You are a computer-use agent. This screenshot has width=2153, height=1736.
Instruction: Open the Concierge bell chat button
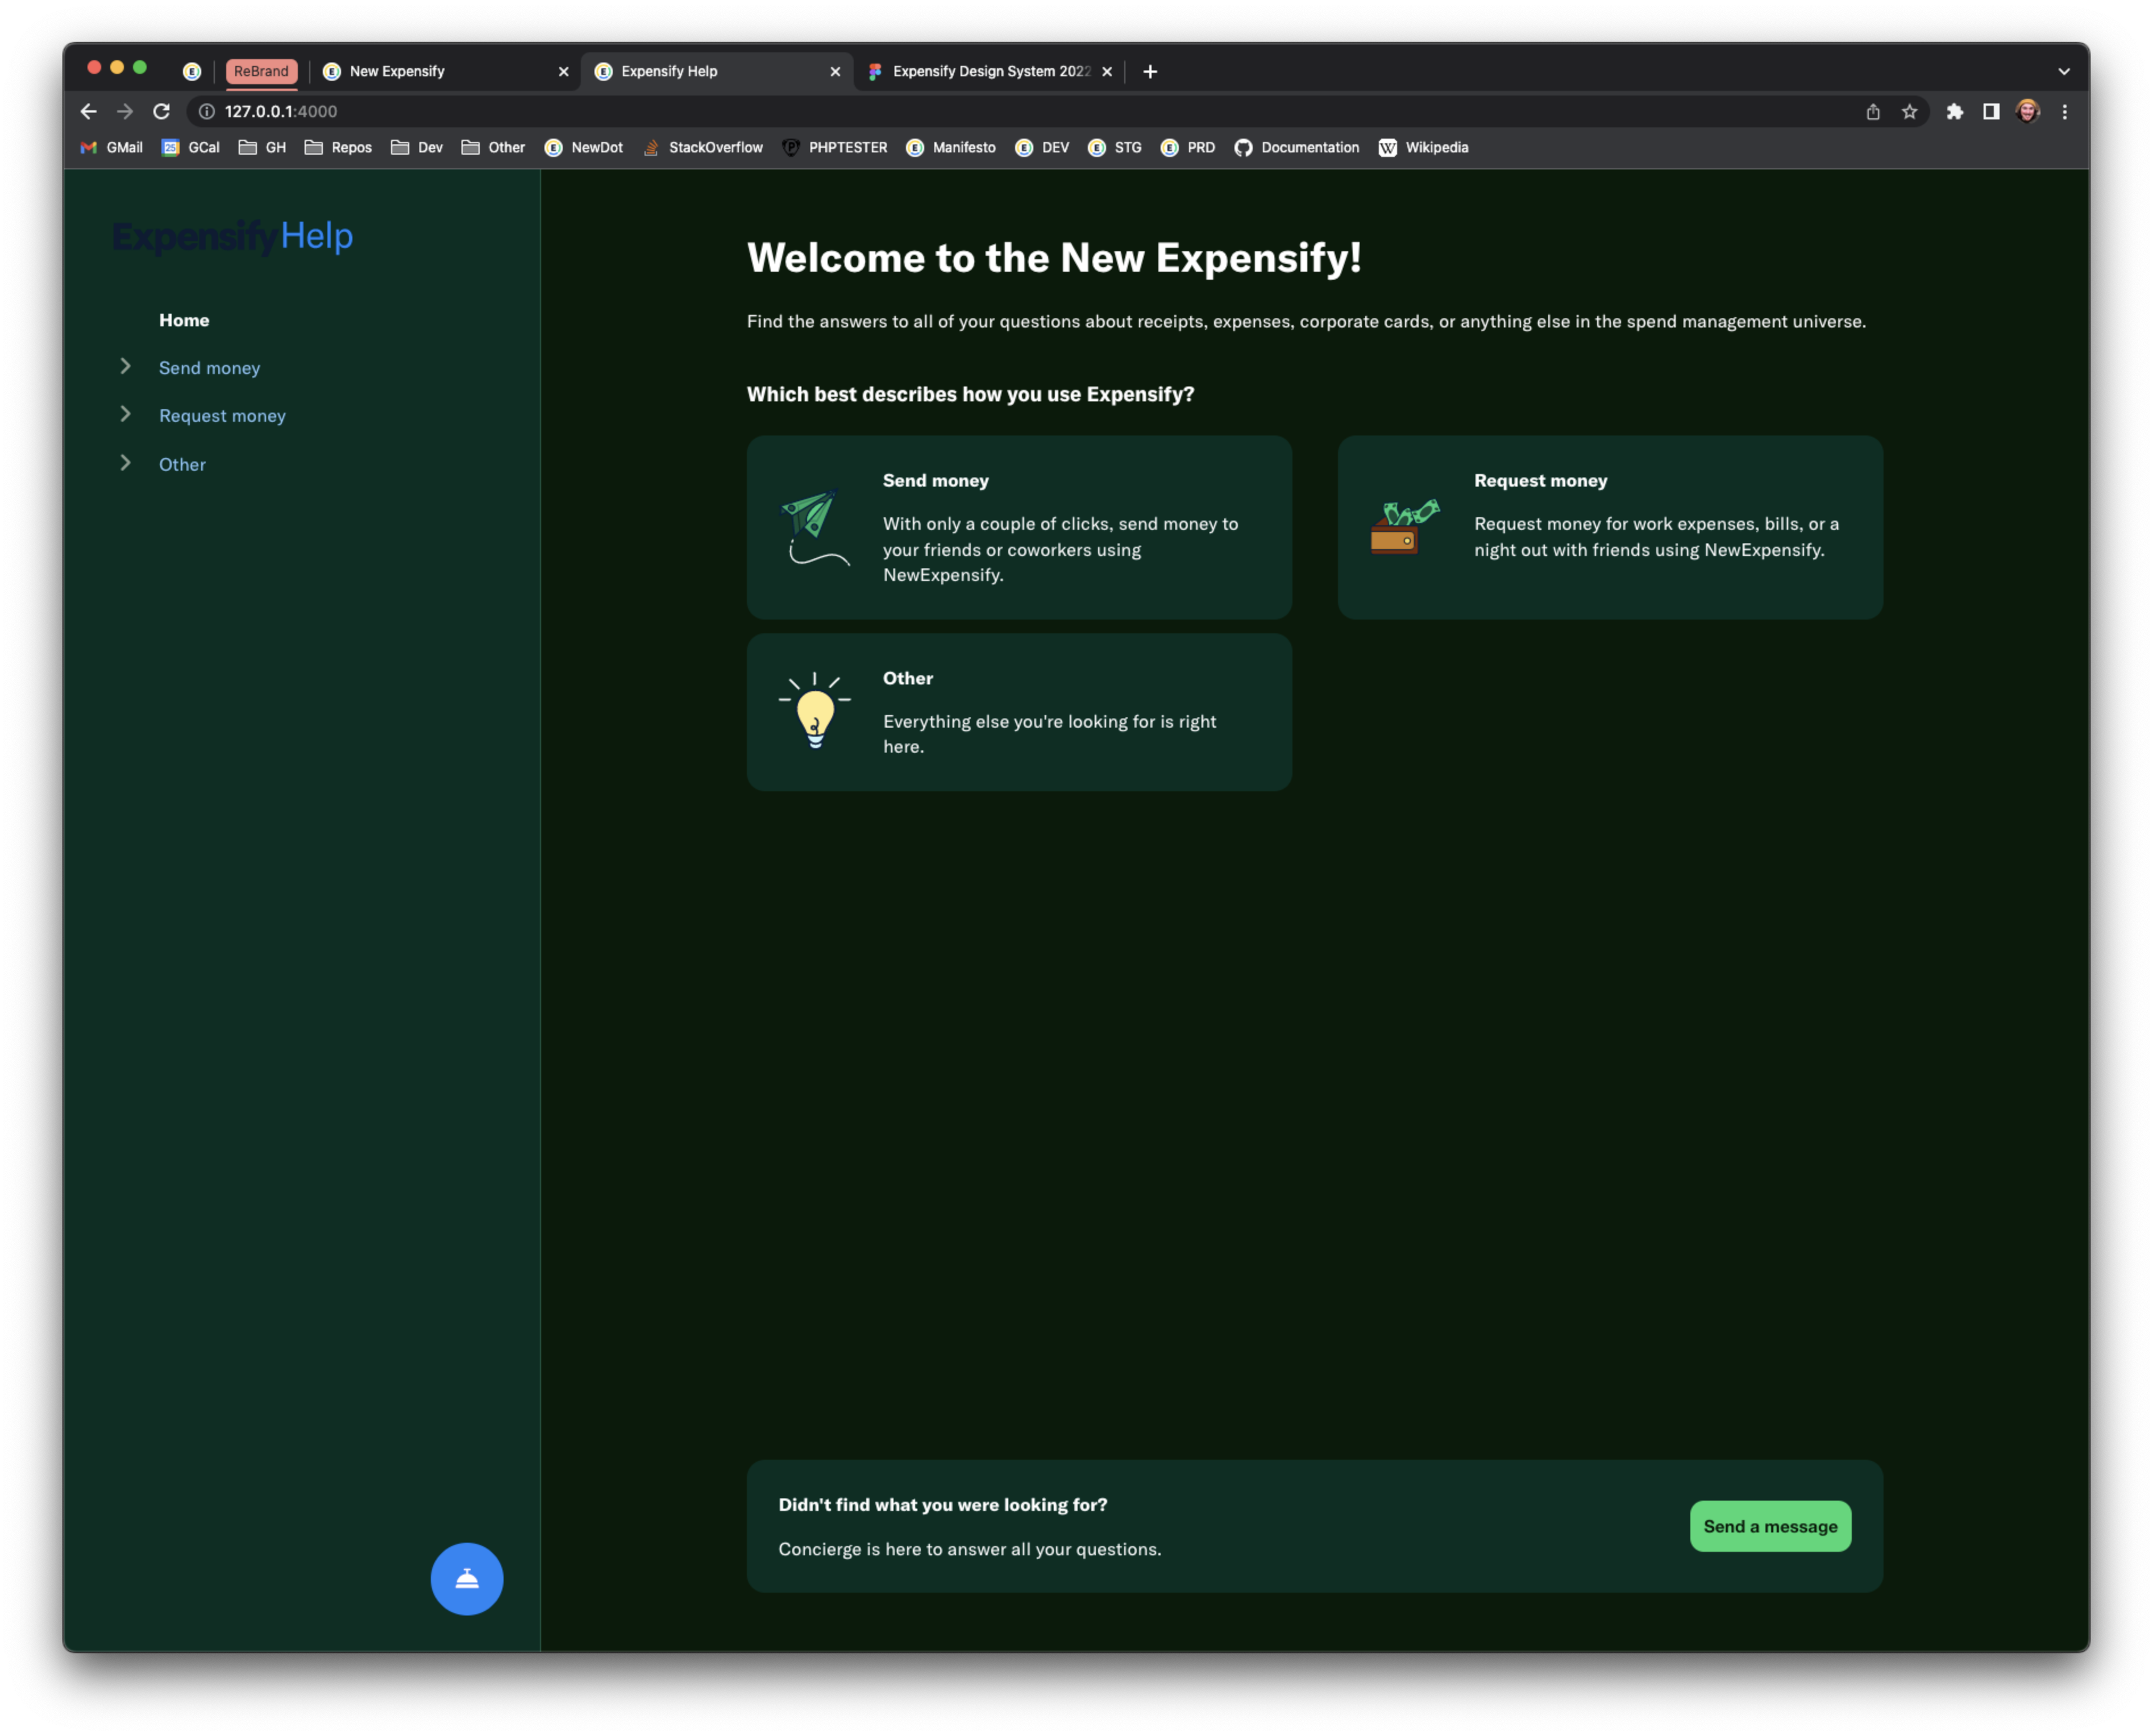pyautogui.click(x=466, y=1578)
